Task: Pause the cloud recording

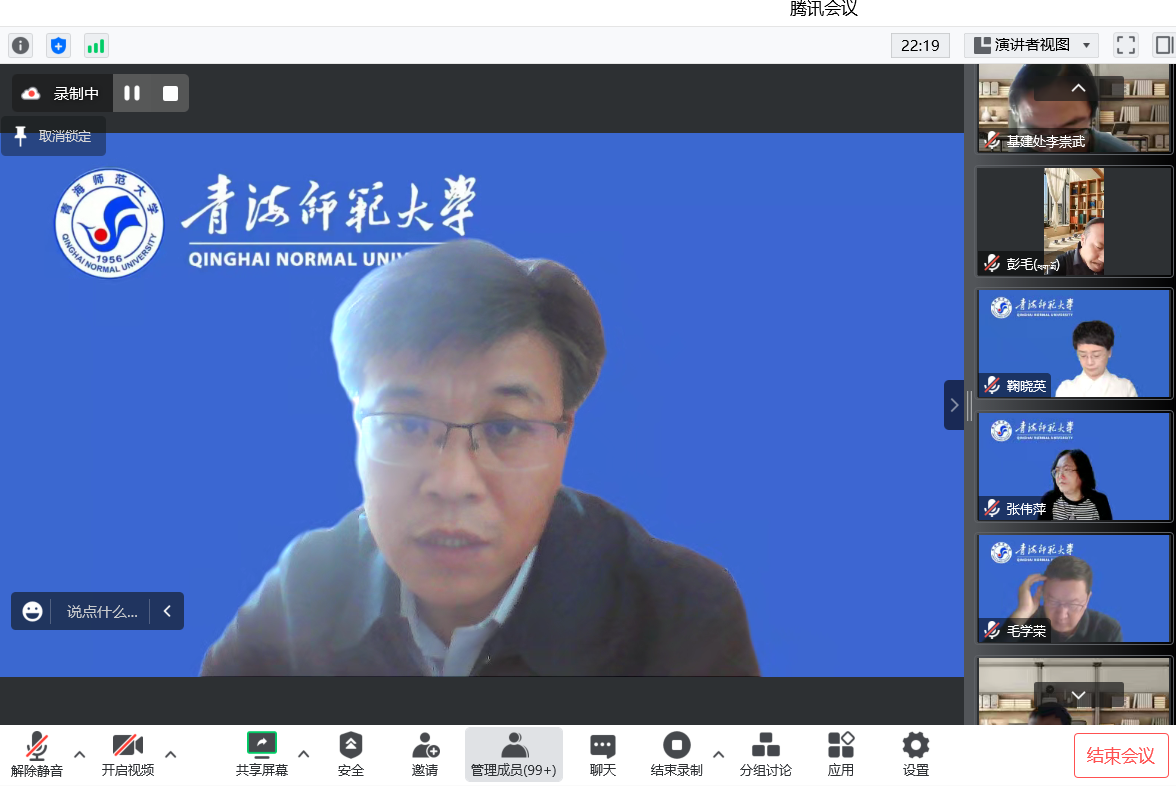Action: click(x=132, y=93)
